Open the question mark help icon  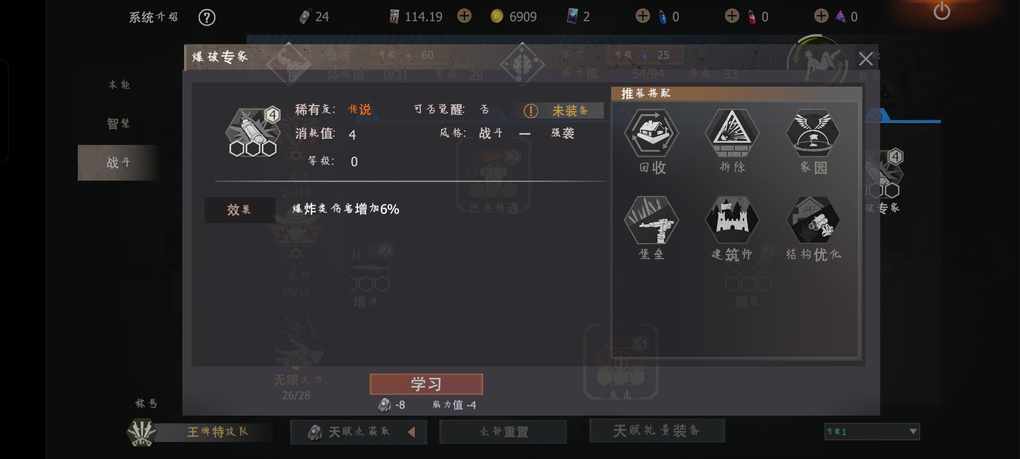(206, 17)
